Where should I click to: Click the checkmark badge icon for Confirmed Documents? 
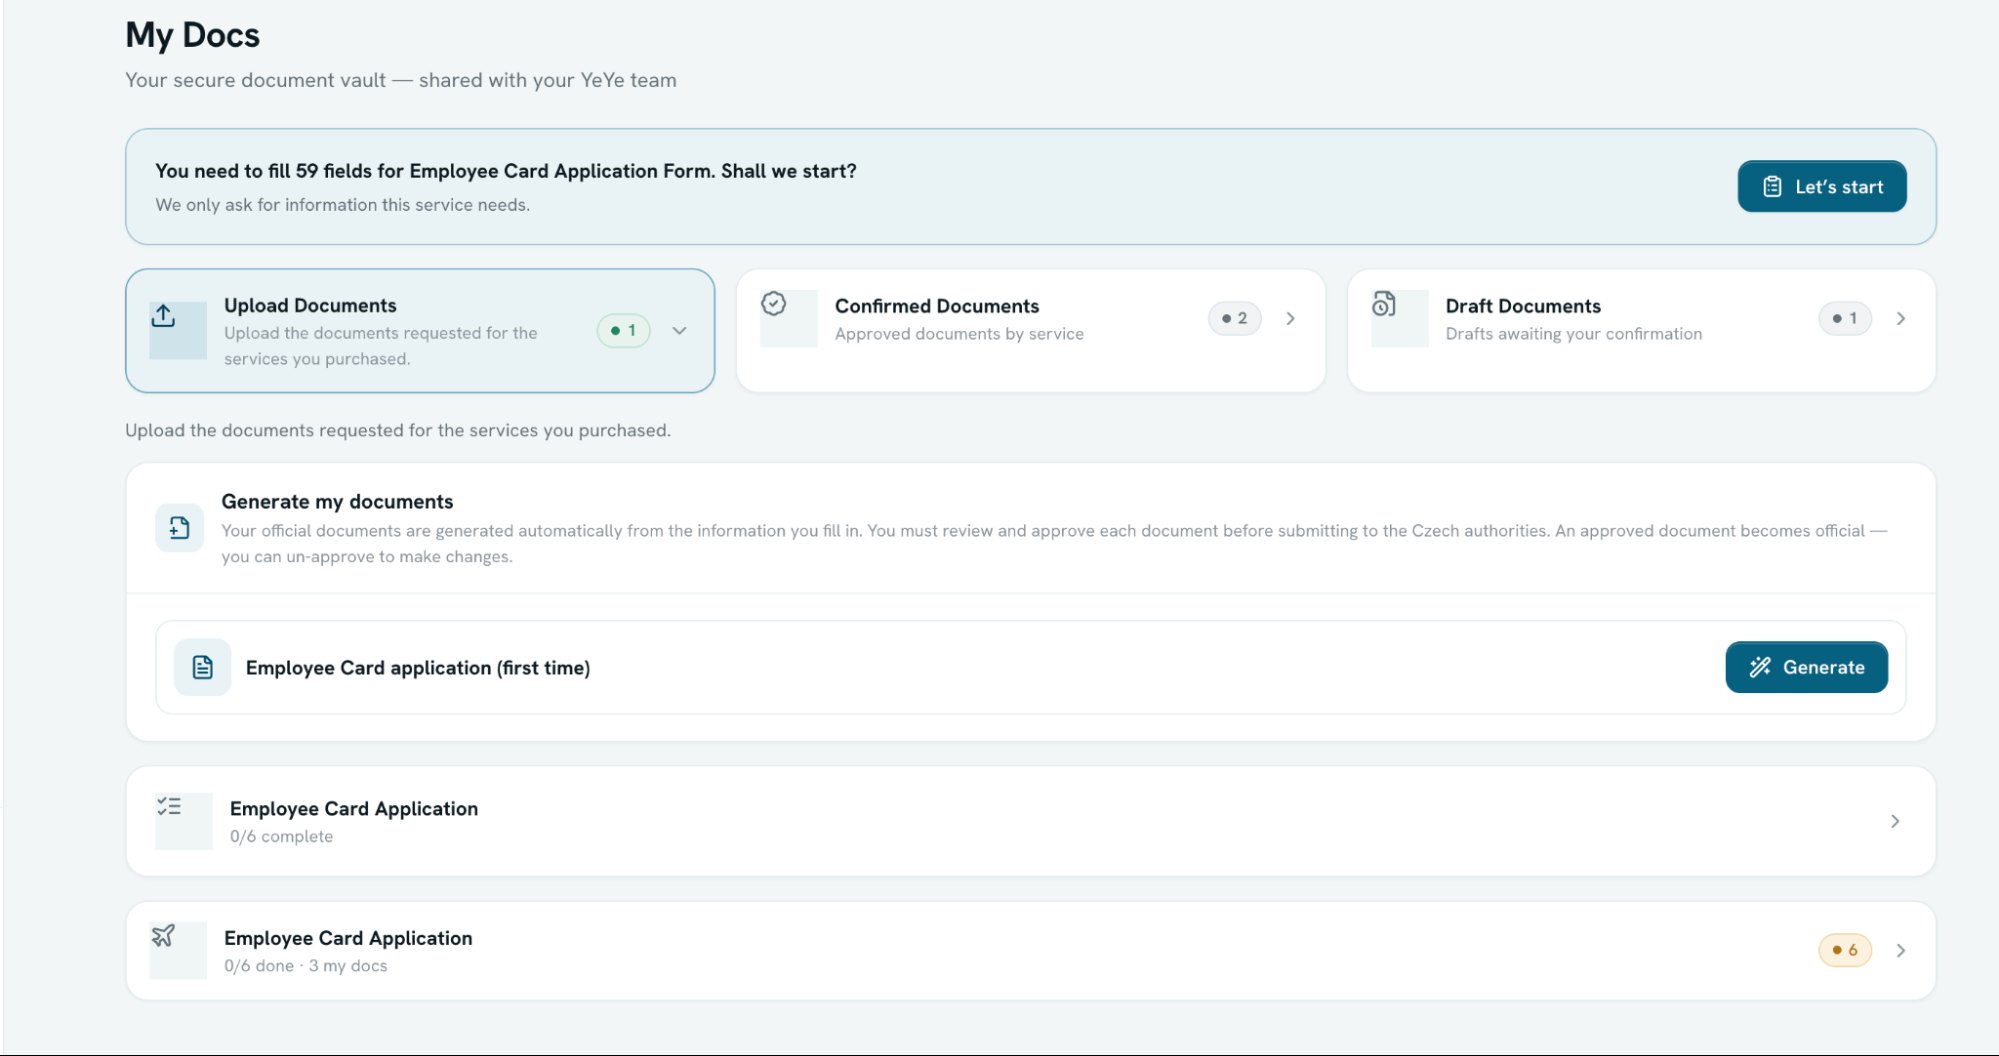774,304
